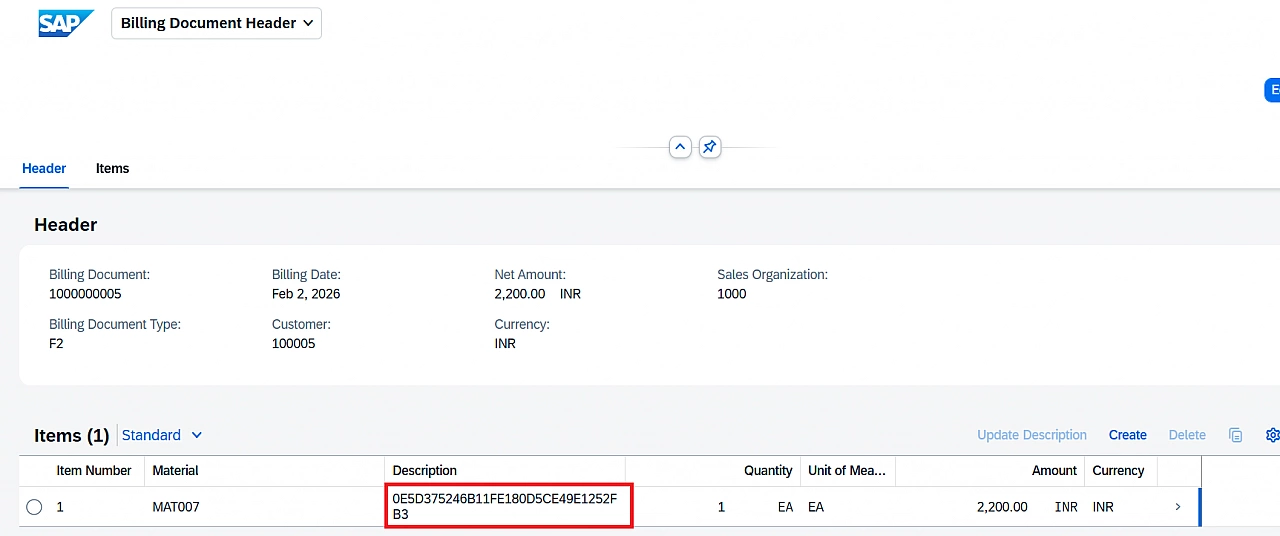Select the Header tab

[44, 168]
